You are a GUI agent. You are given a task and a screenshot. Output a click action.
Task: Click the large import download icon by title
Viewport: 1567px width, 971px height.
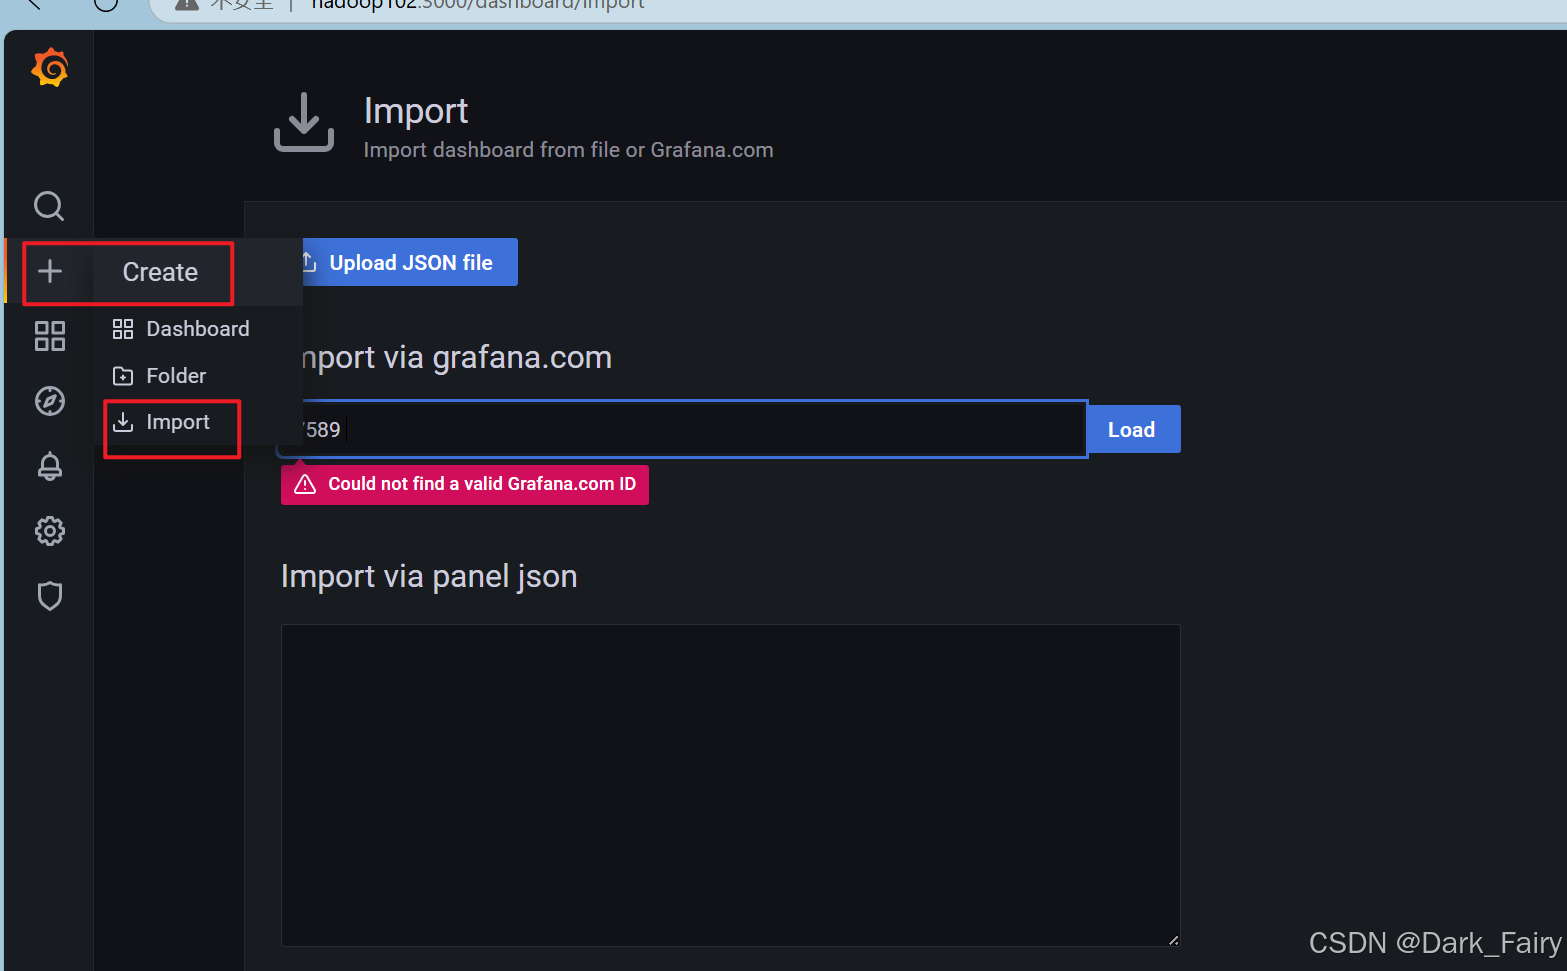coord(304,122)
